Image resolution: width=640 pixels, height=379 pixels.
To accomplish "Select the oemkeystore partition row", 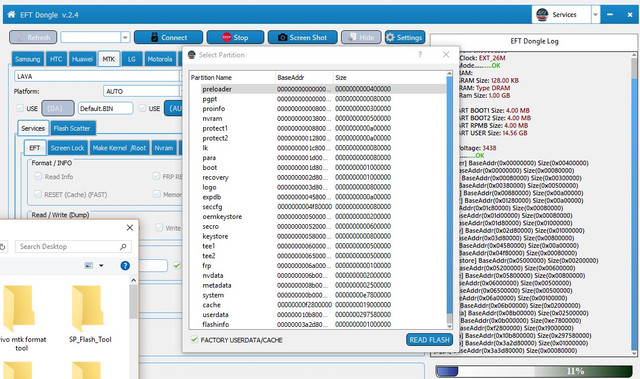I will (x=318, y=217).
